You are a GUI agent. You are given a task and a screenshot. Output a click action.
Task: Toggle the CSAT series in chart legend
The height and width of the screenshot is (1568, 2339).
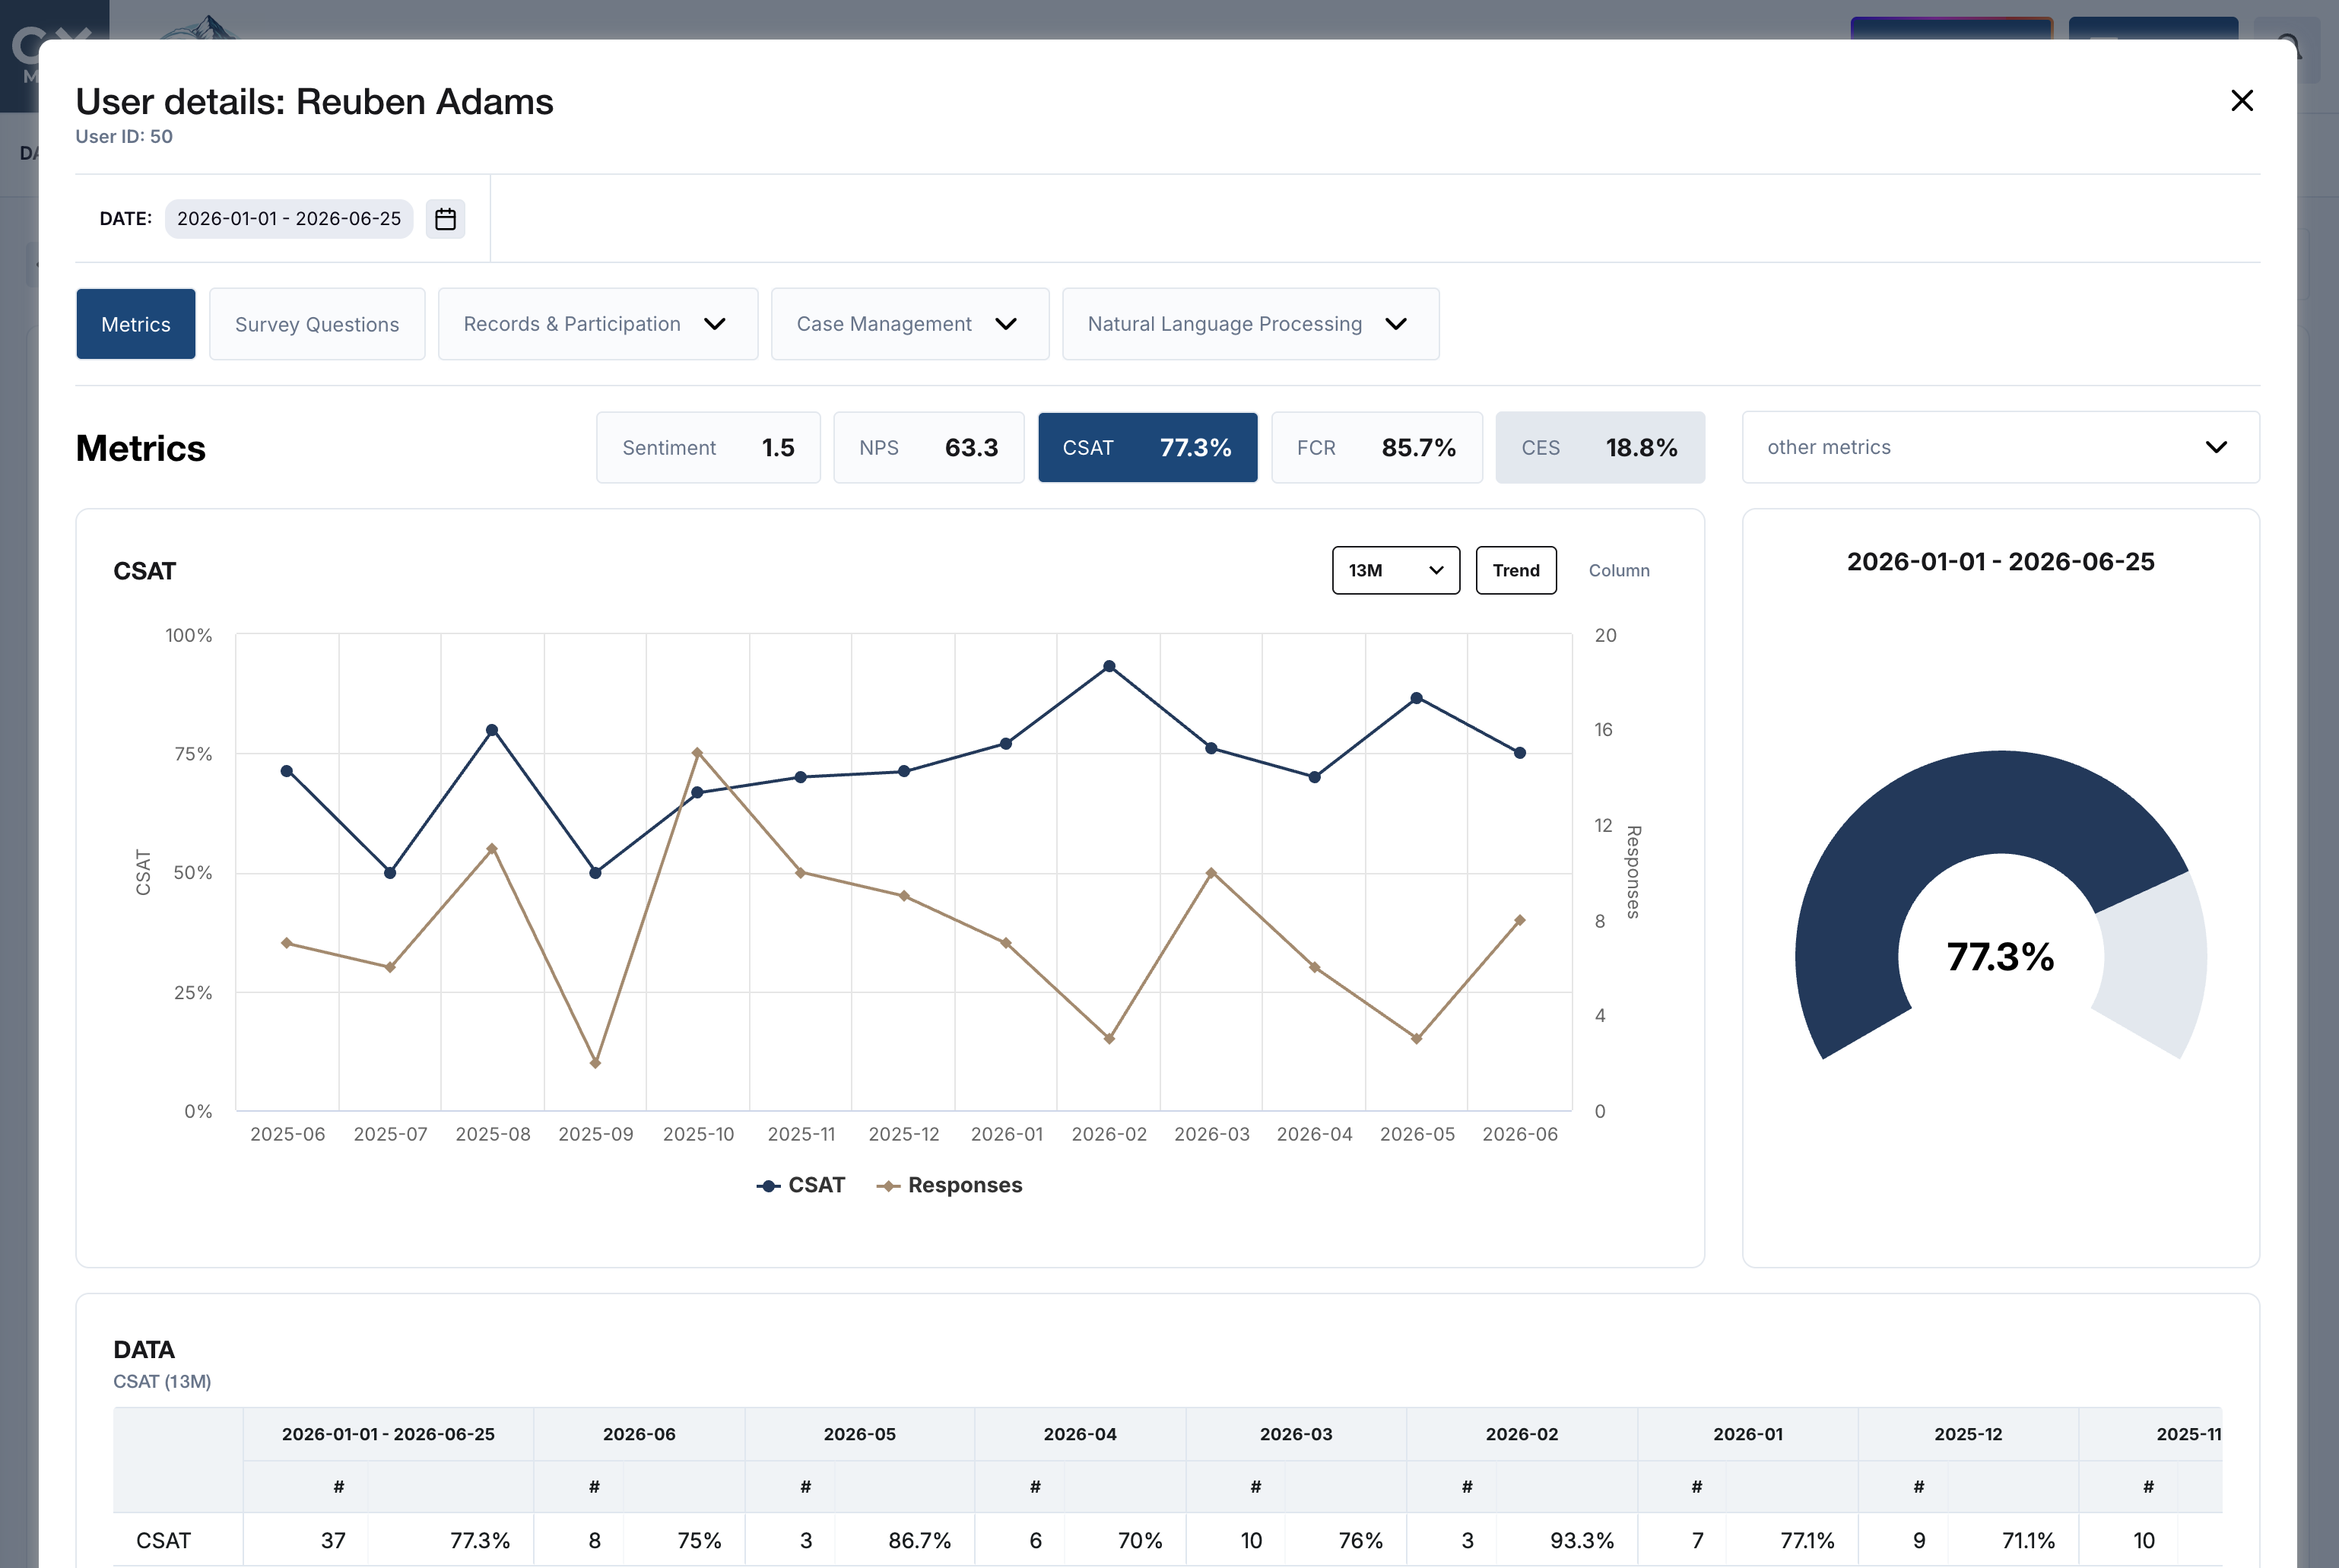point(801,1185)
